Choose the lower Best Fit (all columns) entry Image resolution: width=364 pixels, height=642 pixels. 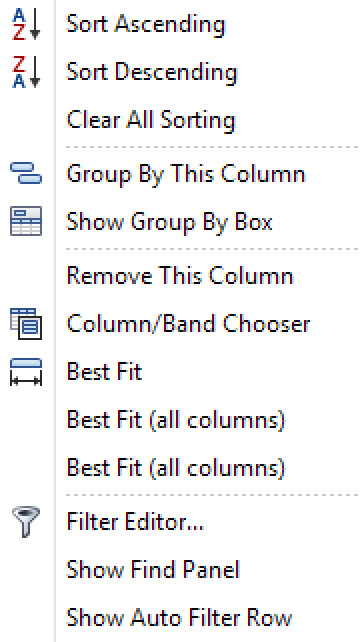[176, 468]
